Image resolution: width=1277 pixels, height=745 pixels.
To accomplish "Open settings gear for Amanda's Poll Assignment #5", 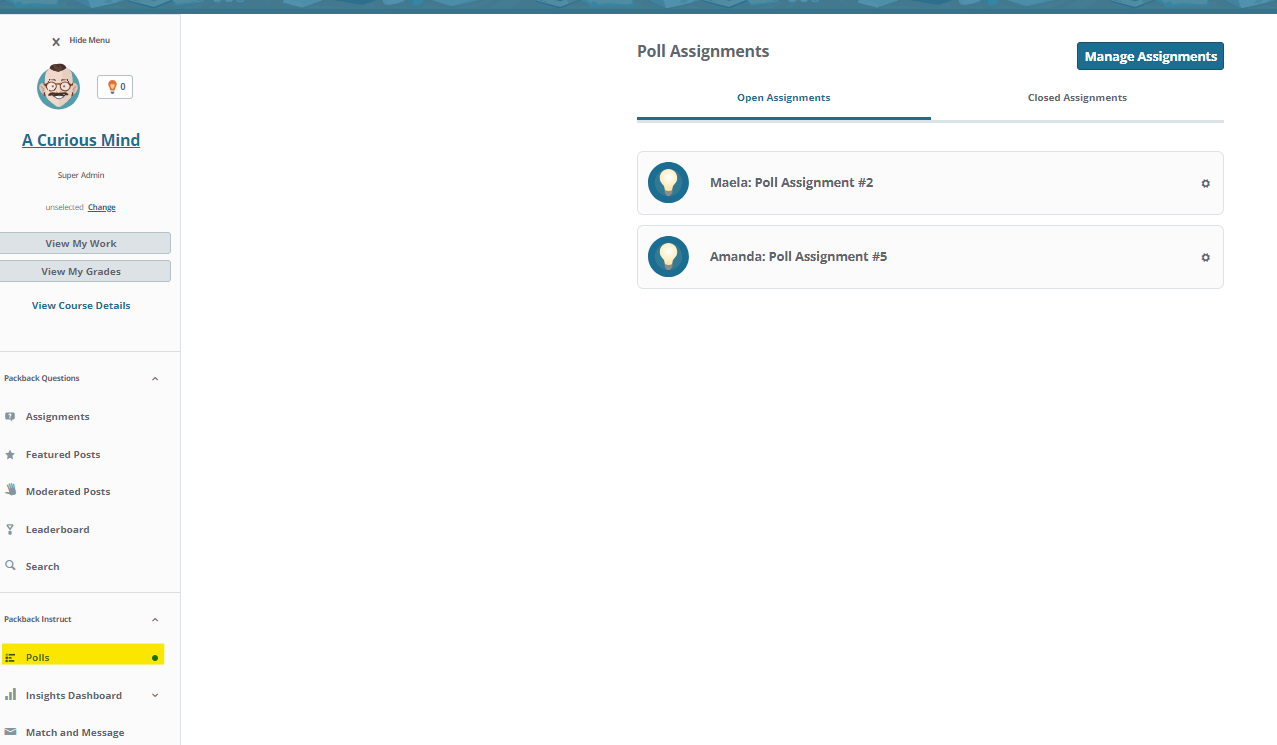I will 1205,257.
